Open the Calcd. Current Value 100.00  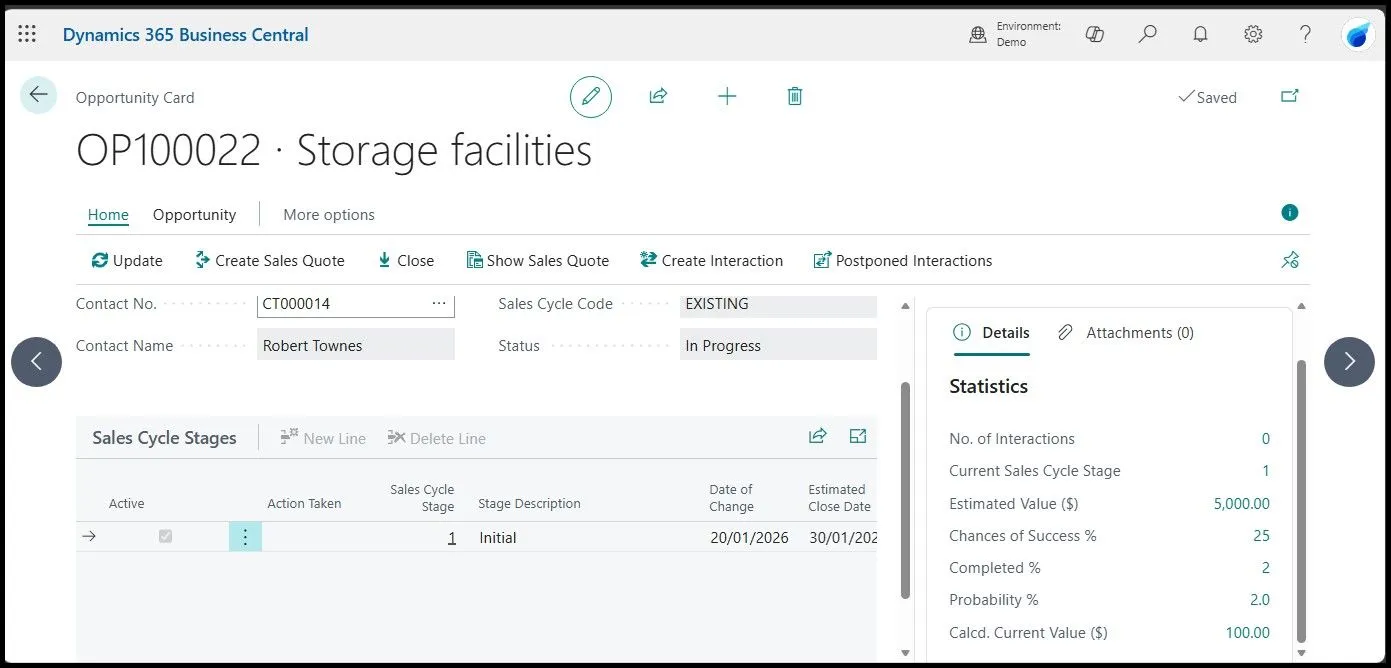click(x=1247, y=632)
